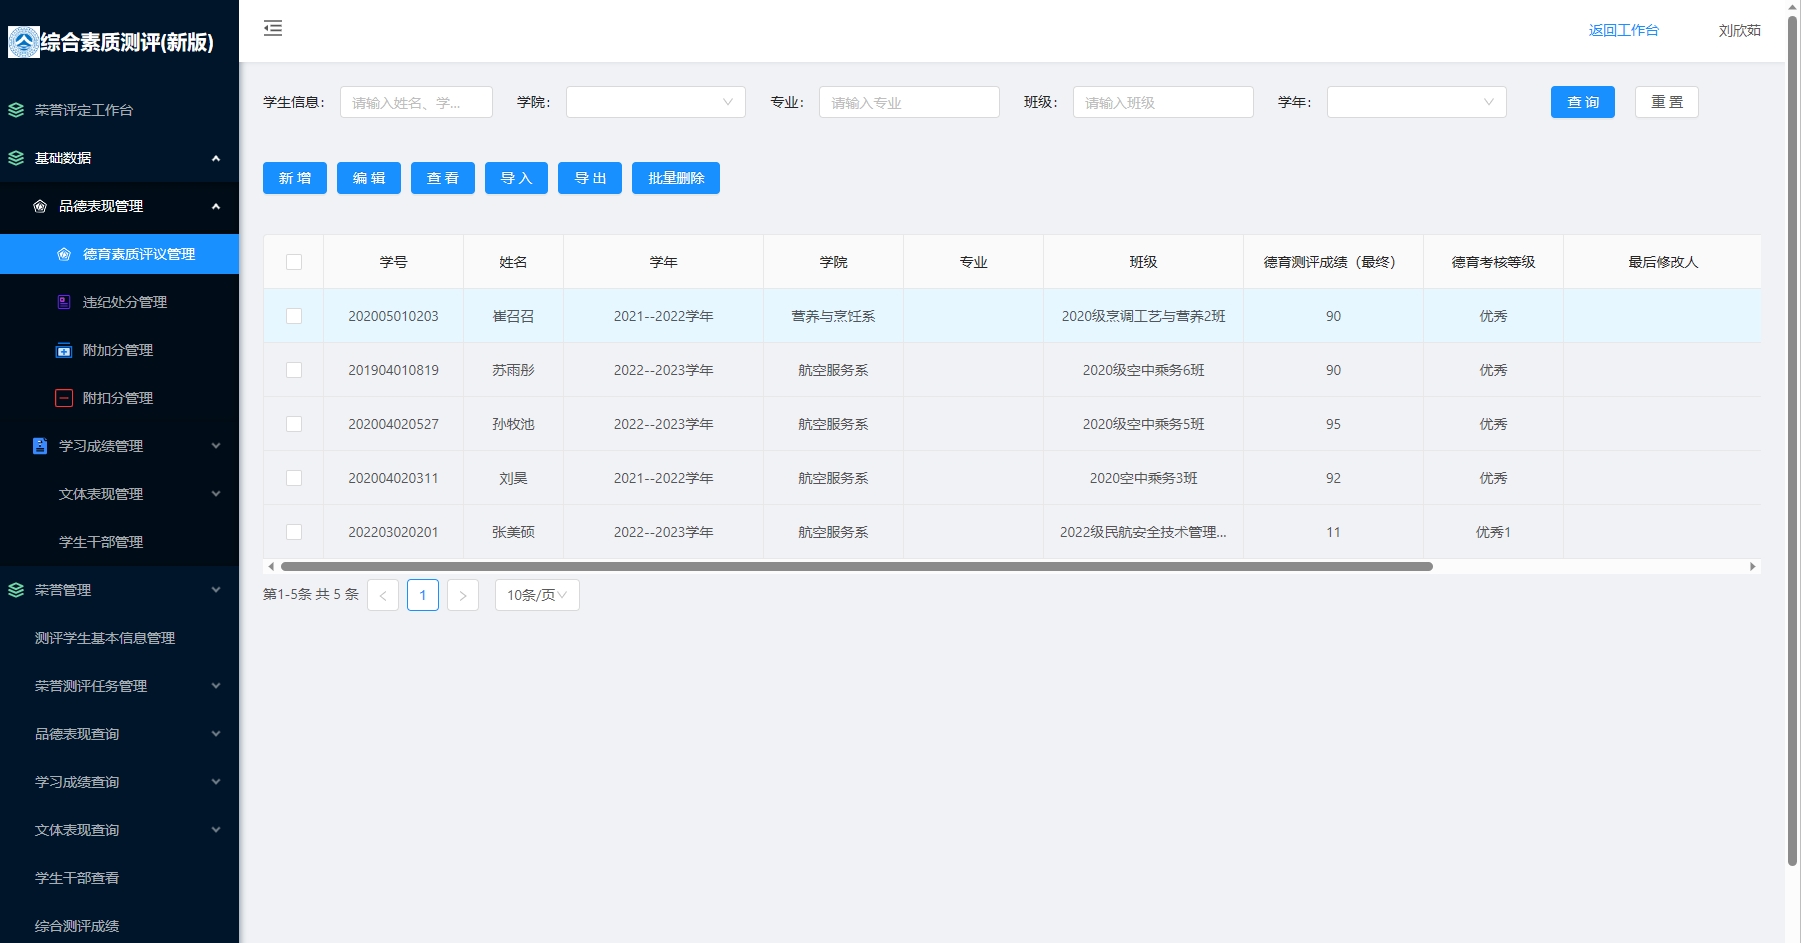Click the 德育测评成绩（最终） column header
Screen dimensions: 1801x943
click(x=1333, y=262)
